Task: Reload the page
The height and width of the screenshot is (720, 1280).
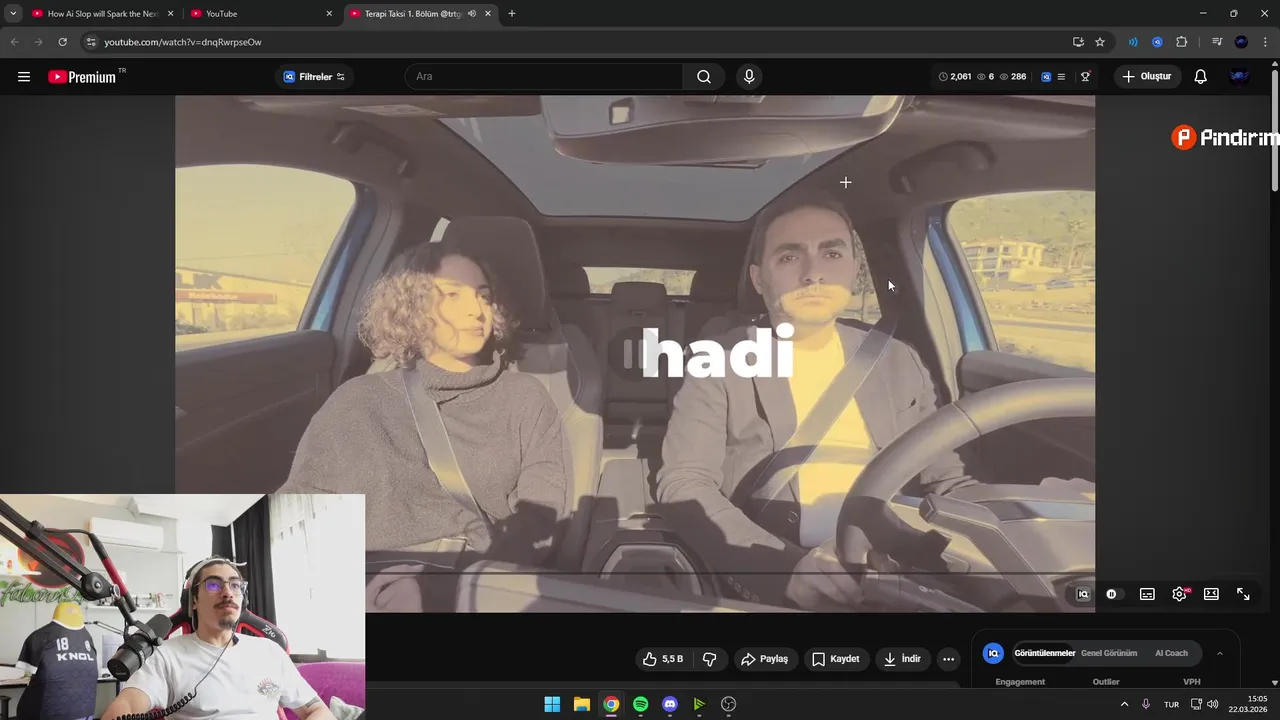Action: pos(62,42)
